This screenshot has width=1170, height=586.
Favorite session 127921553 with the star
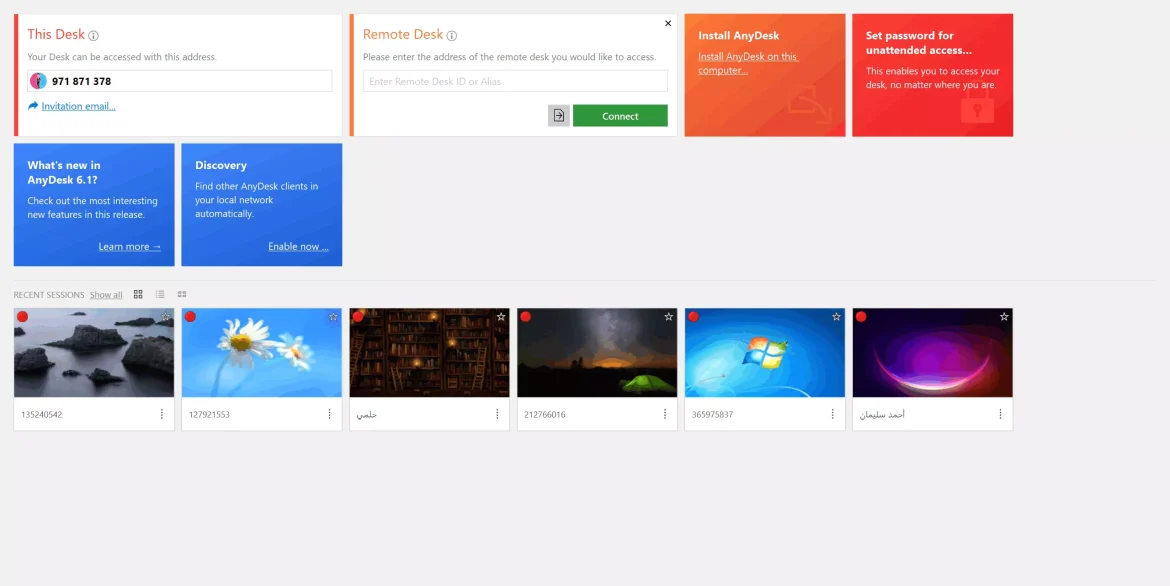pyautogui.click(x=334, y=317)
